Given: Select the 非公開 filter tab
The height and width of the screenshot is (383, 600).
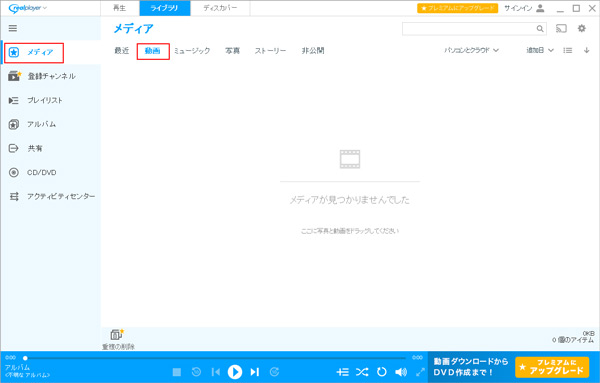Looking at the screenshot, I should click(x=313, y=51).
